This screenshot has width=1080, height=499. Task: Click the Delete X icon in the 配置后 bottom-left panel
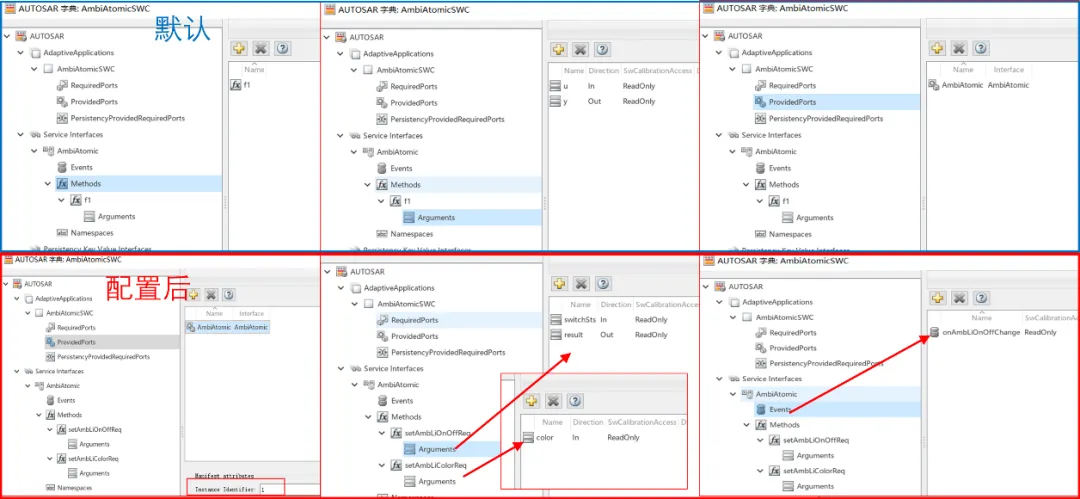(x=211, y=294)
